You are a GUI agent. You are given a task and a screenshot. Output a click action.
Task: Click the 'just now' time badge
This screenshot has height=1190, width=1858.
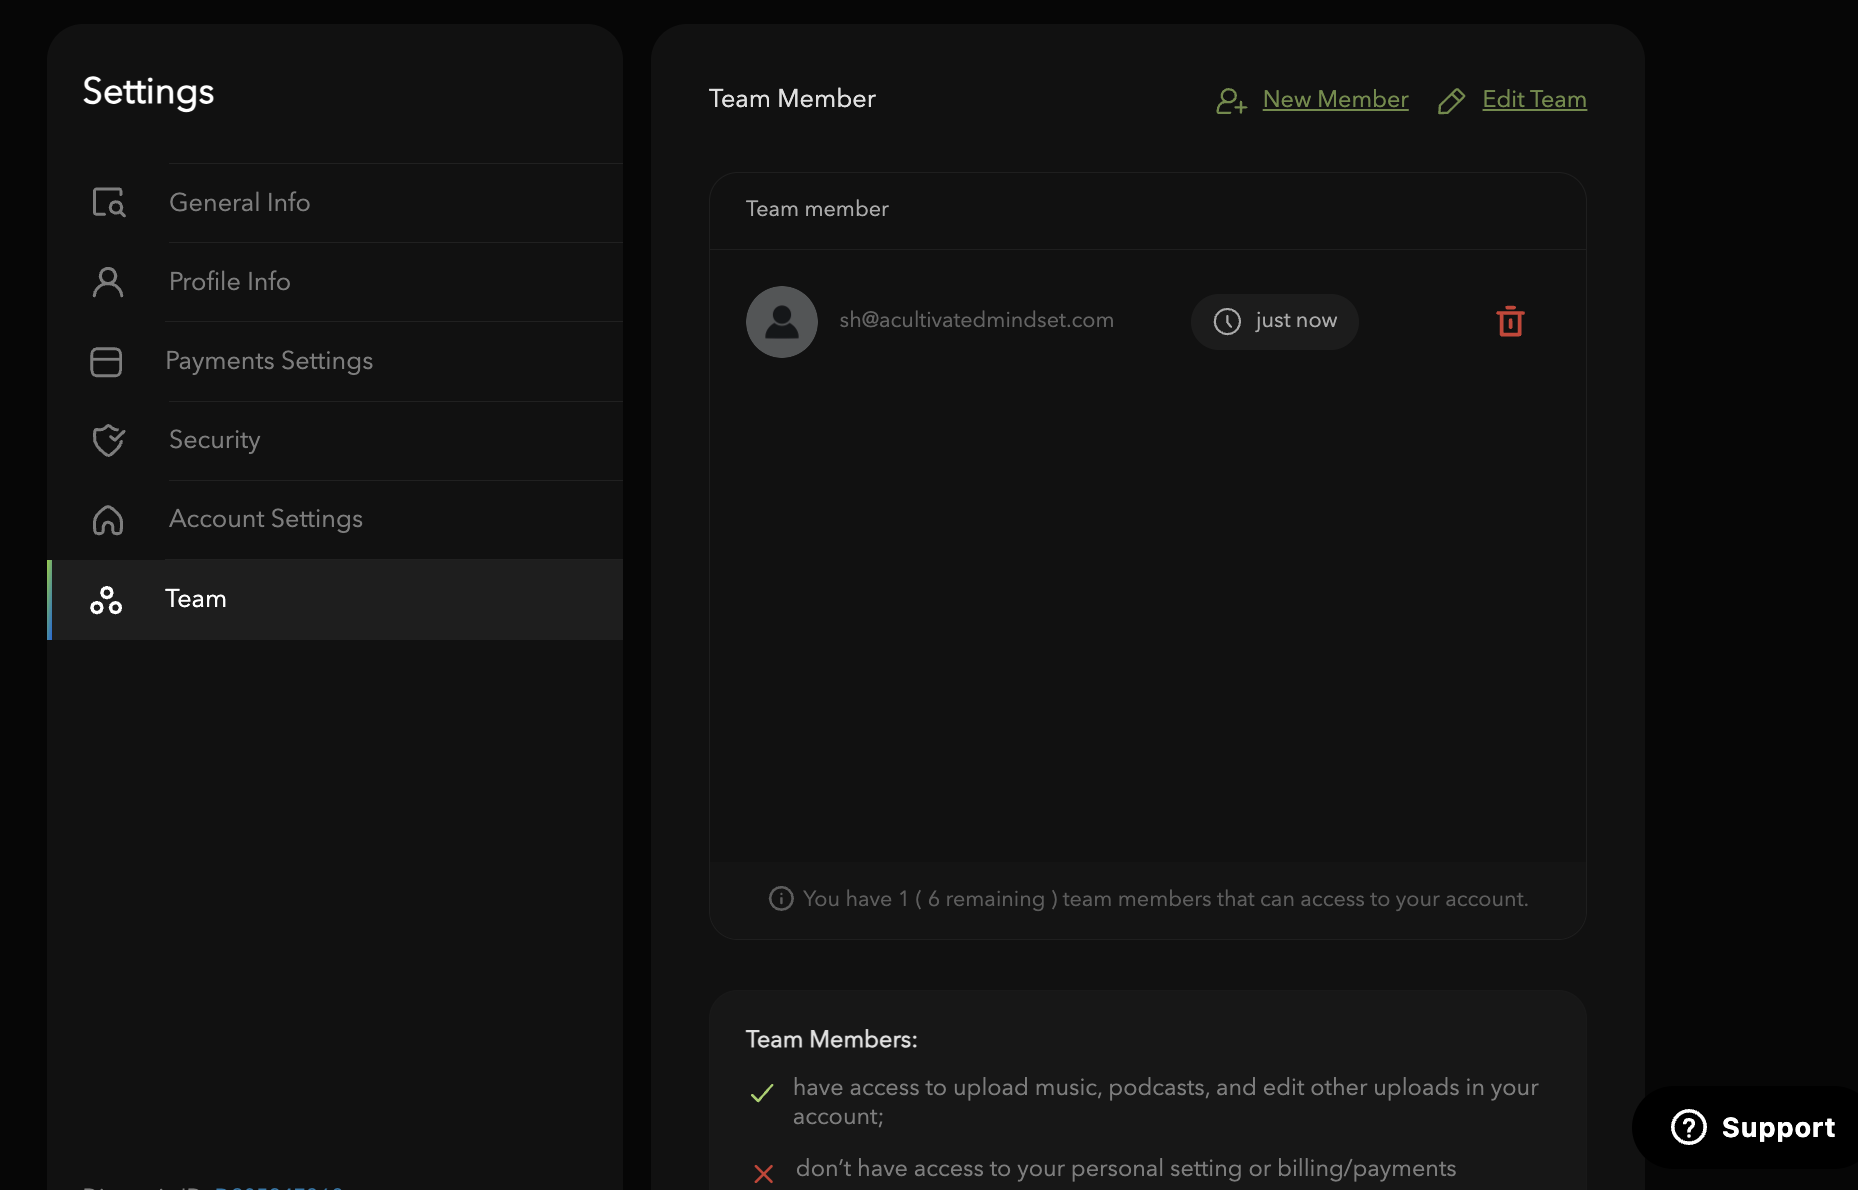tap(1274, 321)
